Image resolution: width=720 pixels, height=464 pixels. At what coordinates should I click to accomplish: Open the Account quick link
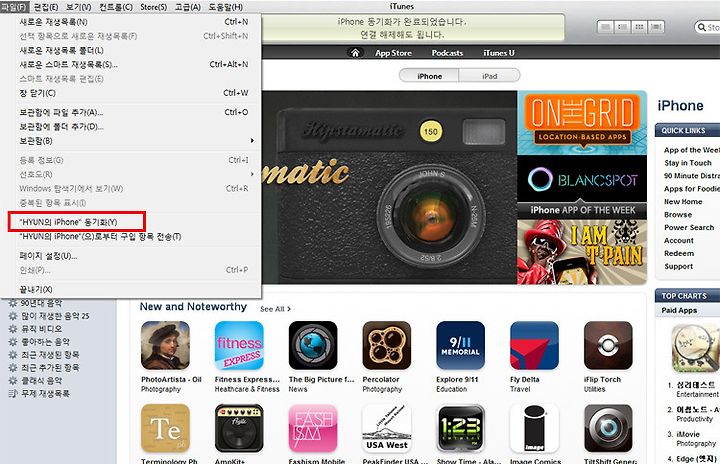679,240
